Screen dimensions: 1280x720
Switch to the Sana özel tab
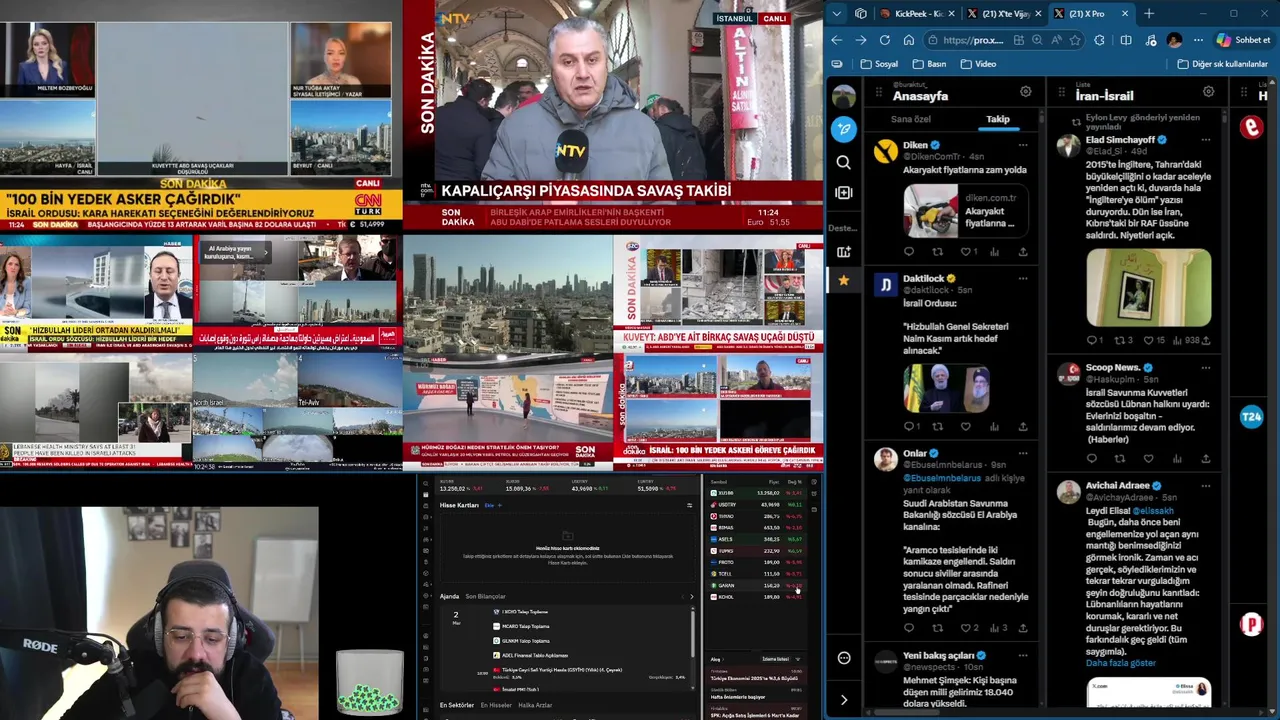coord(910,119)
